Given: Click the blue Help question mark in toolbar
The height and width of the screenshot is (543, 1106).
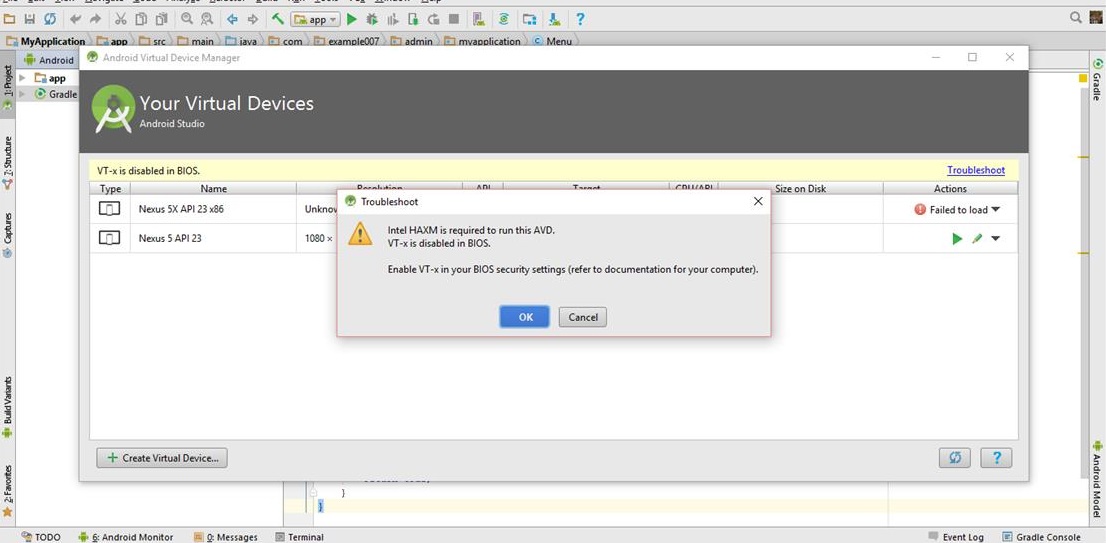Looking at the screenshot, I should pyautogui.click(x=580, y=19).
